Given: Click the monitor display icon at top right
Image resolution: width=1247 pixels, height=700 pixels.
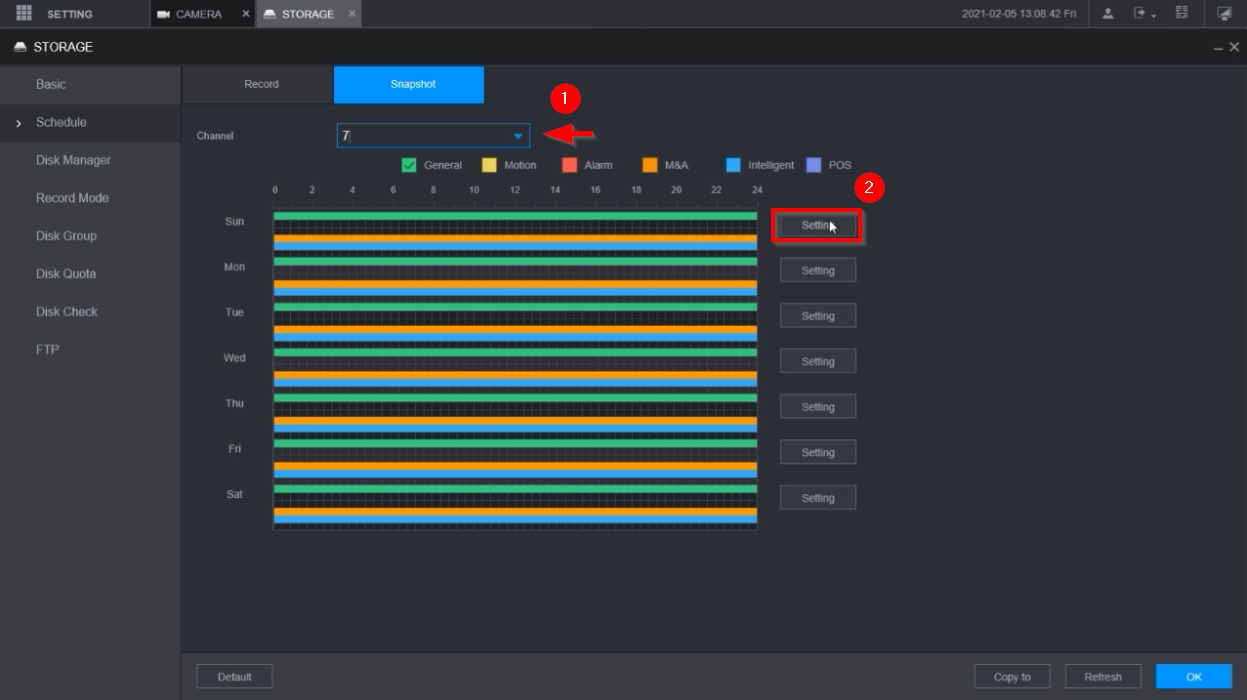Looking at the screenshot, I should click(1224, 13).
